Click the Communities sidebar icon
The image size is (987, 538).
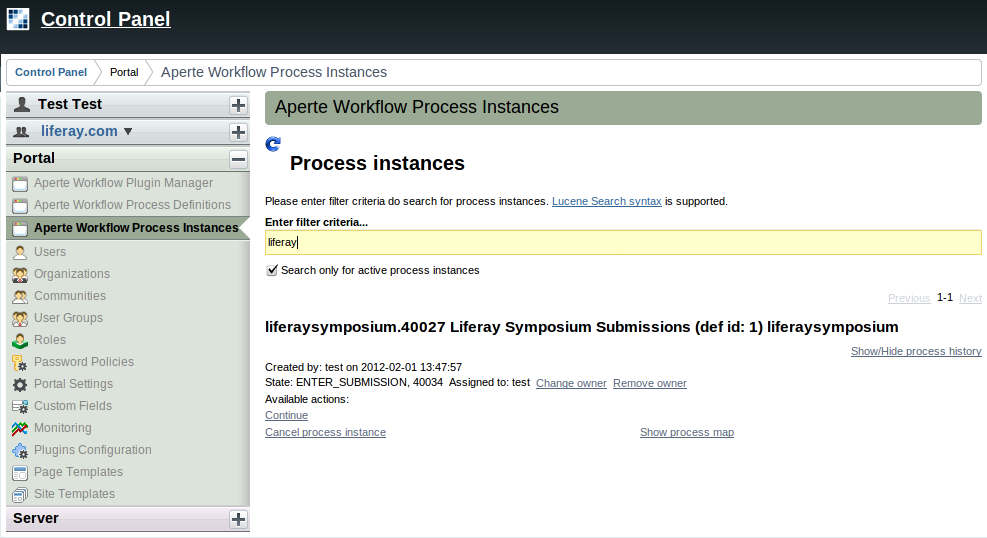20,296
